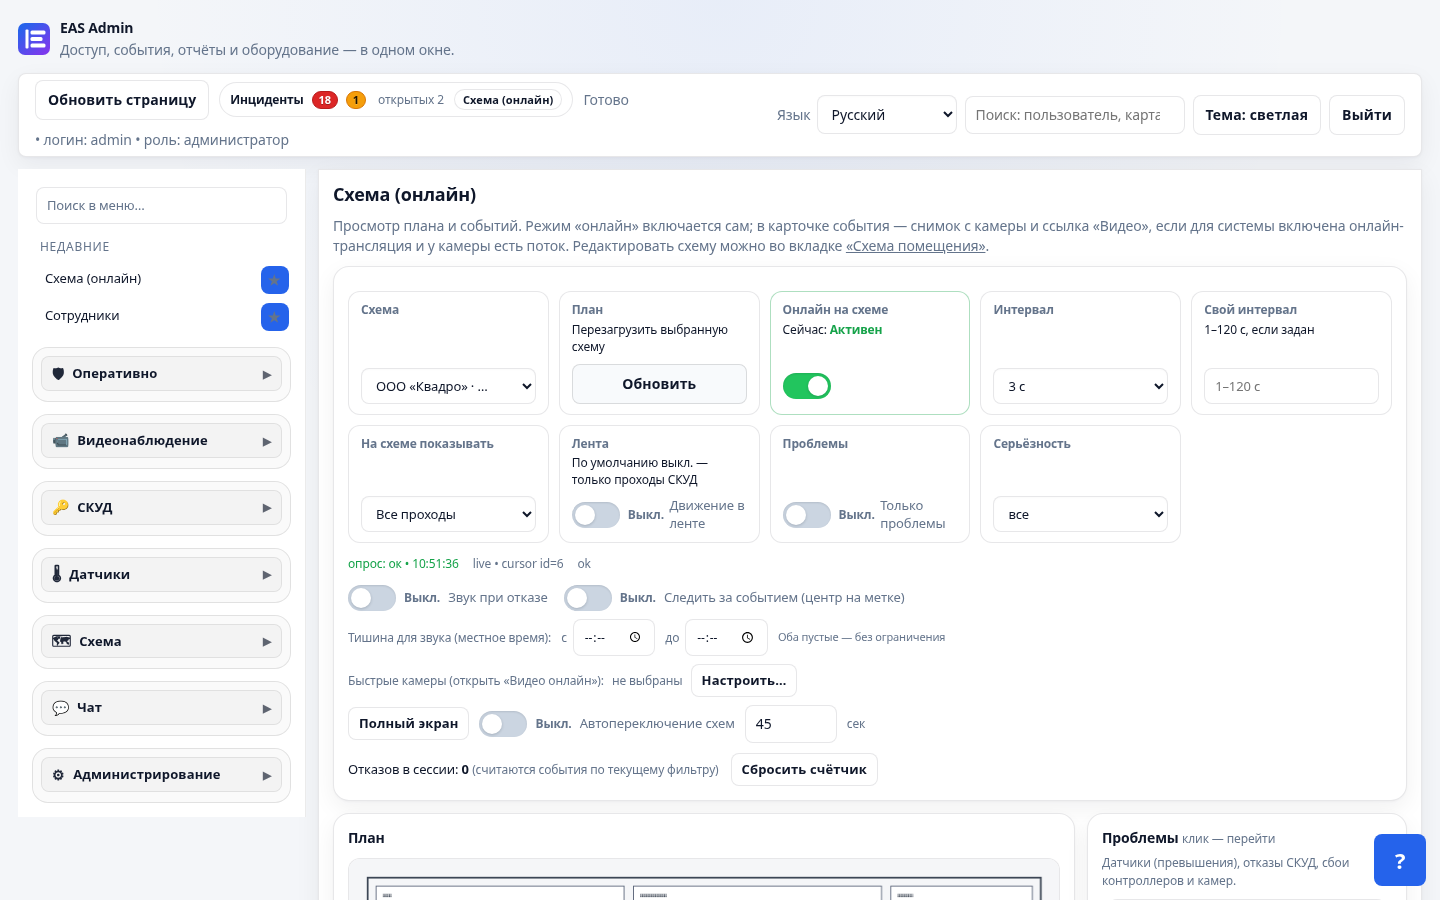The image size is (1440, 900).
Task: Focus user/card search field in top bar
Action: point(1075,115)
